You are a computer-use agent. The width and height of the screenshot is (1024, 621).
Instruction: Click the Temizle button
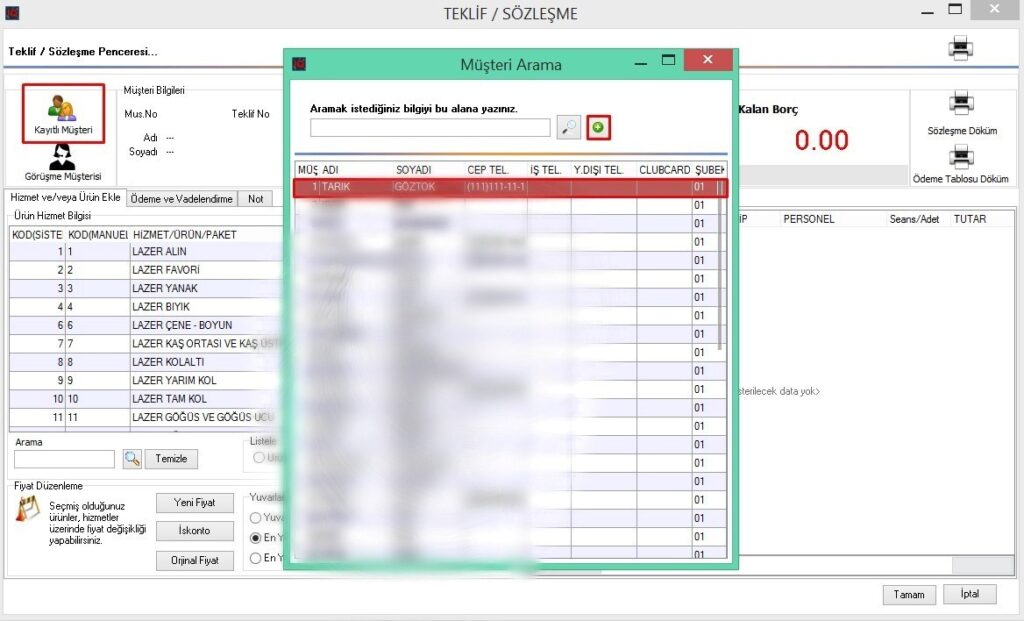coord(172,459)
